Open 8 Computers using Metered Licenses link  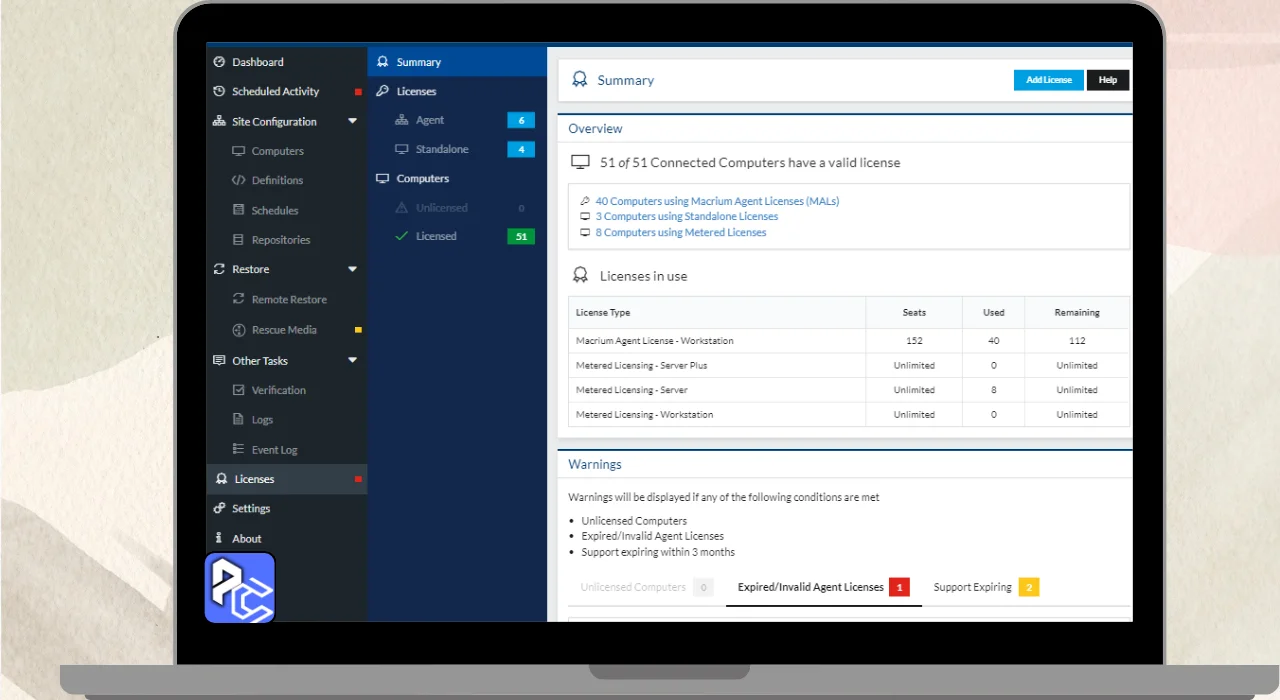point(680,232)
